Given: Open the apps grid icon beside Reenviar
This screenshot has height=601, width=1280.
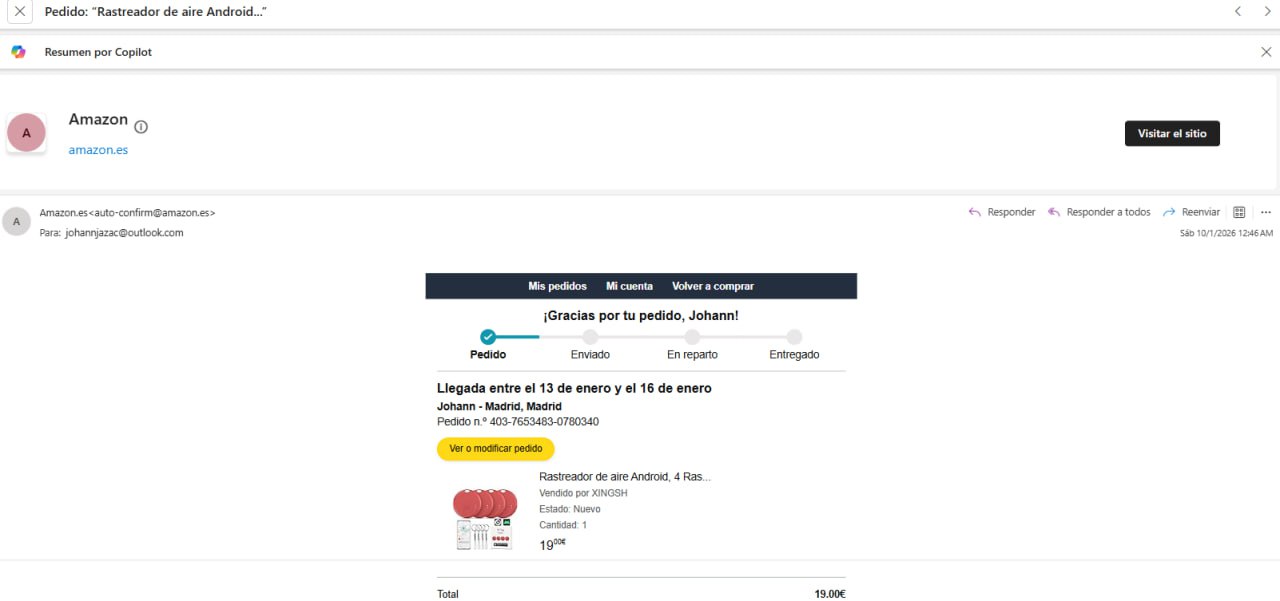Looking at the screenshot, I should point(1239,212).
